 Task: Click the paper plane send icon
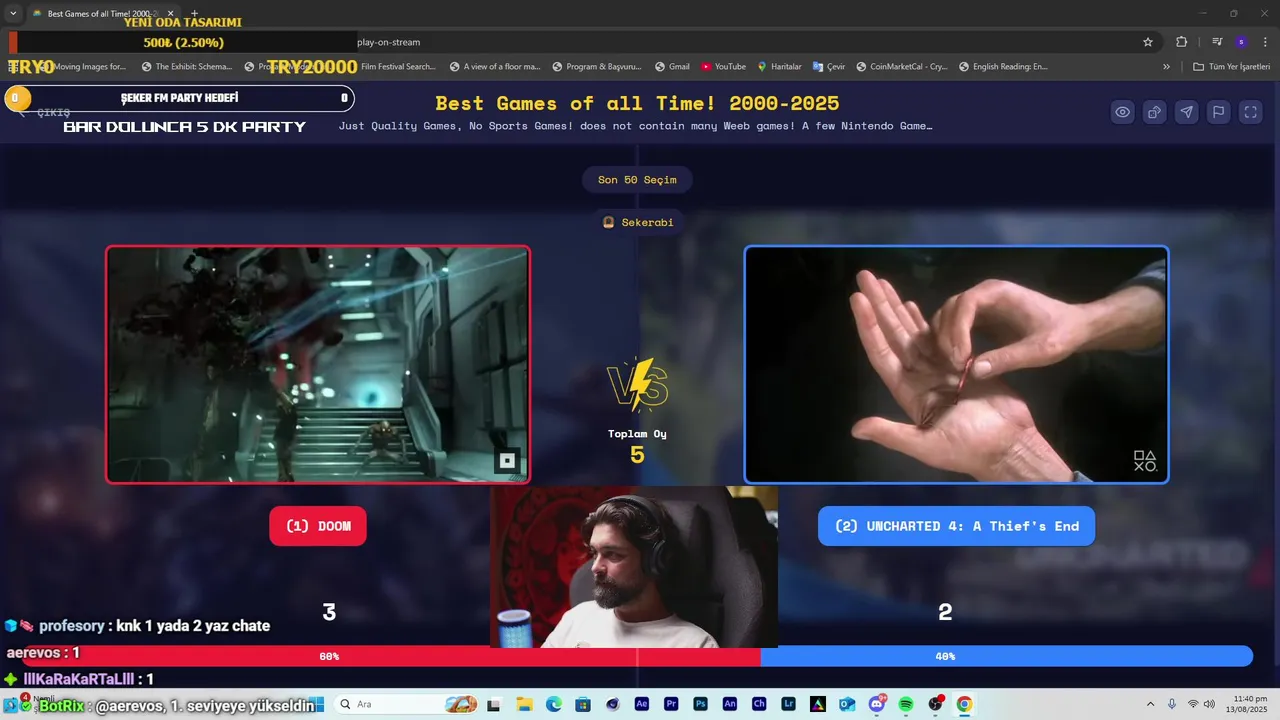[1186, 112]
